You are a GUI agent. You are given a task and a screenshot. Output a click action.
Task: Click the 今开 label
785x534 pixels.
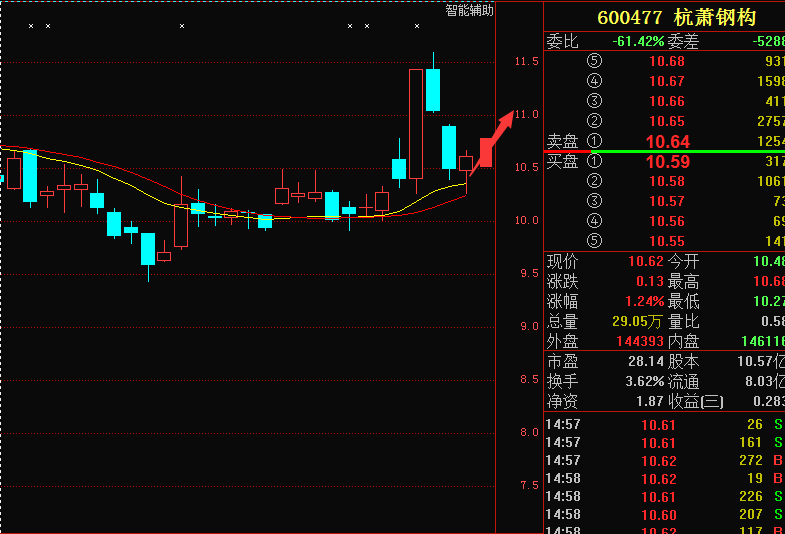[x=683, y=261]
